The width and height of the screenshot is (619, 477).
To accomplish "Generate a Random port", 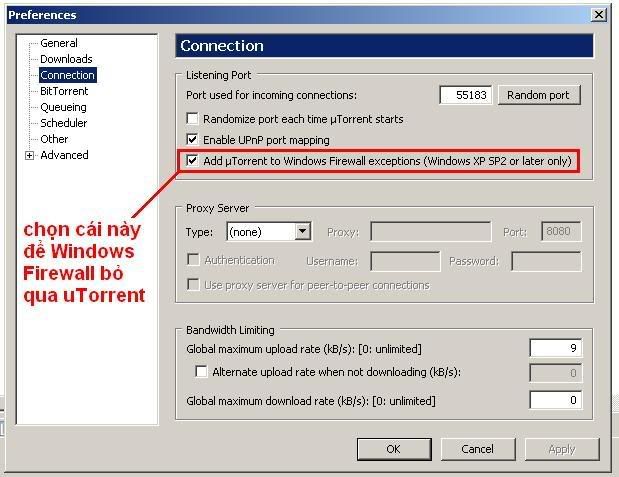I will (539, 95).
